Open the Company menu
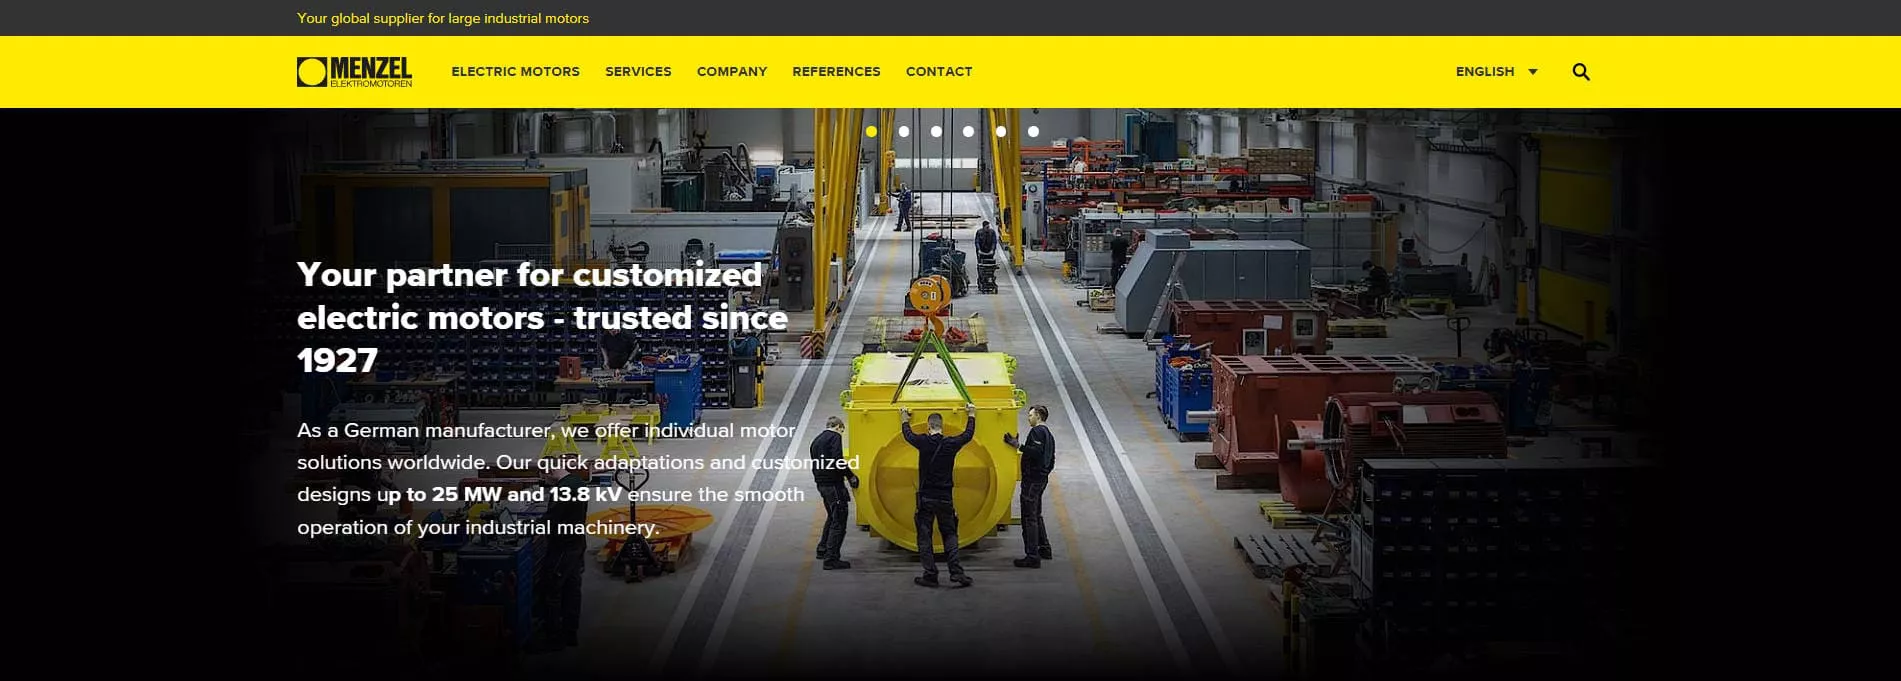 pyautogui.click(x=732, y=72)
